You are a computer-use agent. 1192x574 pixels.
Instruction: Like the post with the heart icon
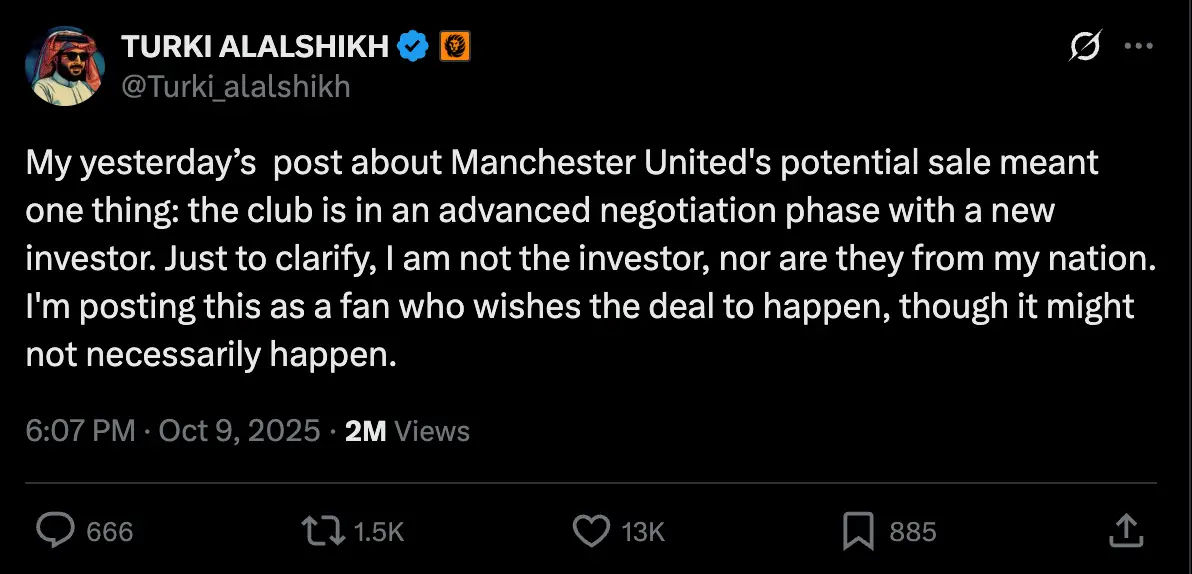593,530
